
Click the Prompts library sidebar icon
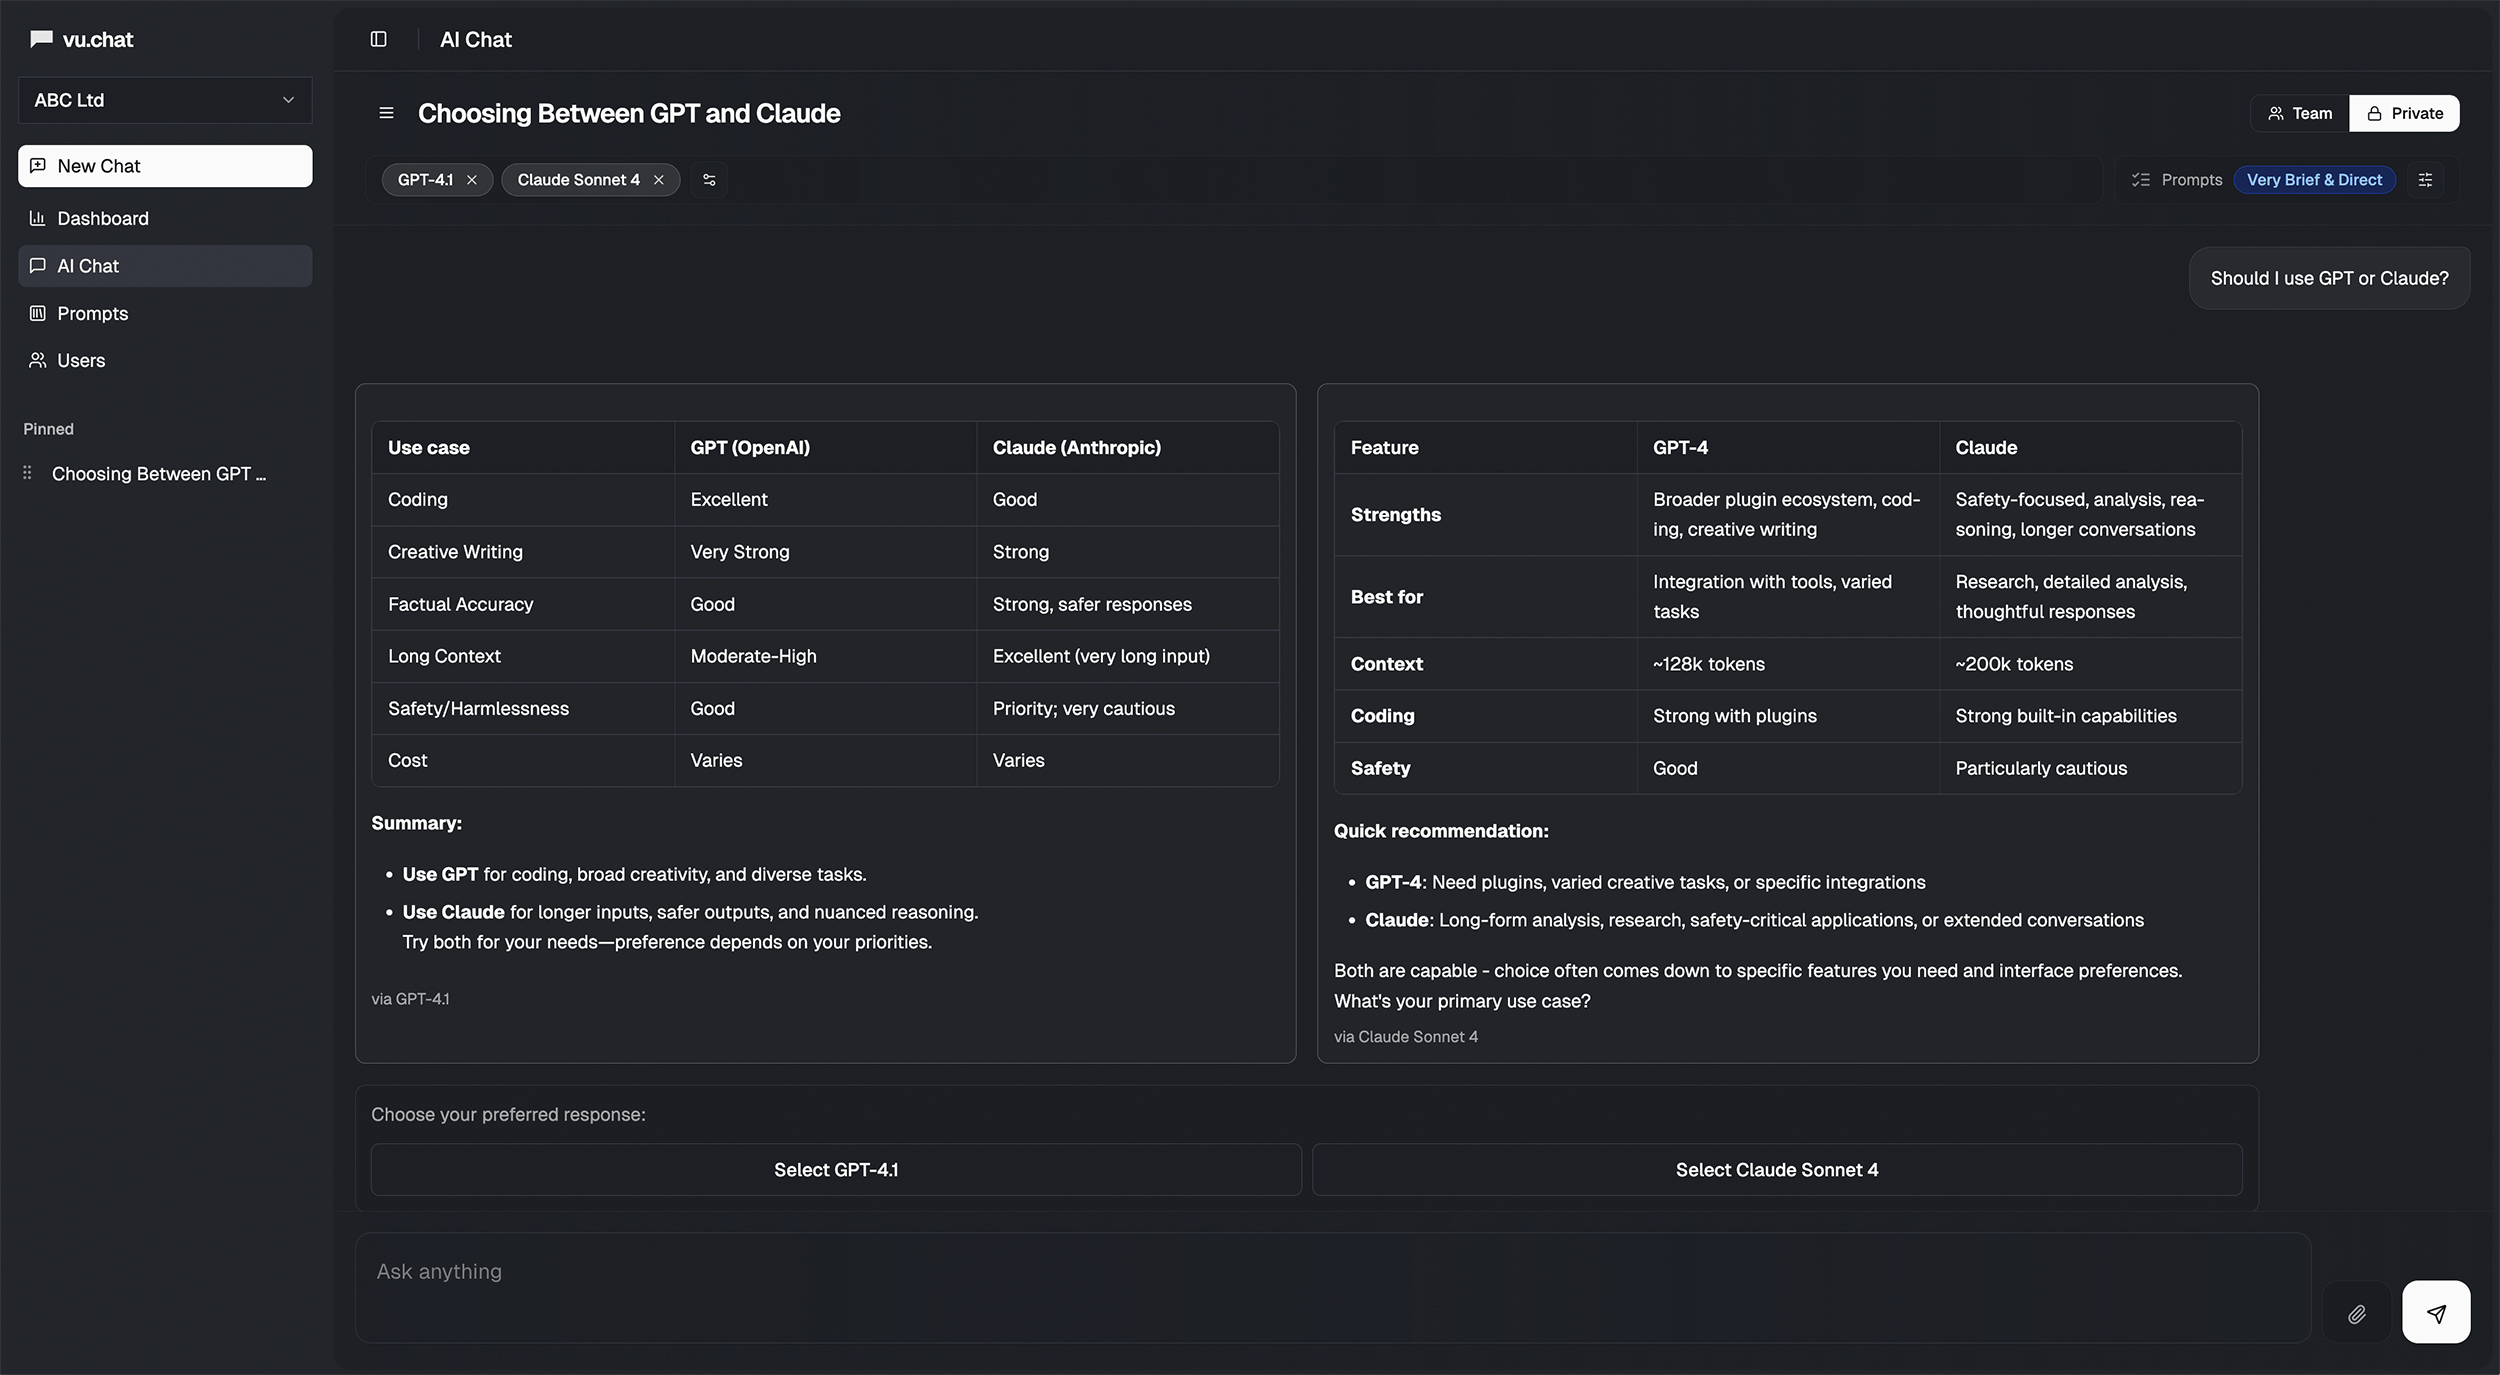tap(38, 313)
